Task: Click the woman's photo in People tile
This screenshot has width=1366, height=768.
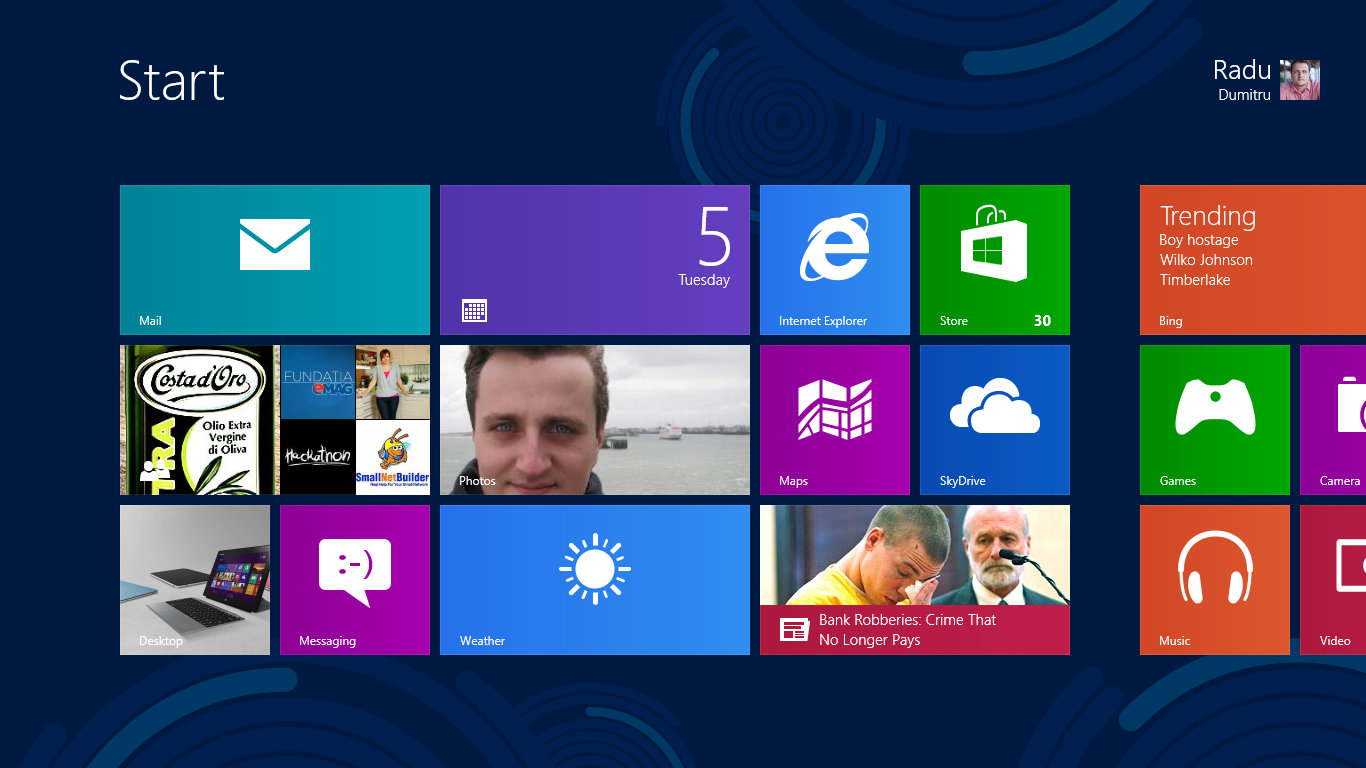Action: coord(393,382)
